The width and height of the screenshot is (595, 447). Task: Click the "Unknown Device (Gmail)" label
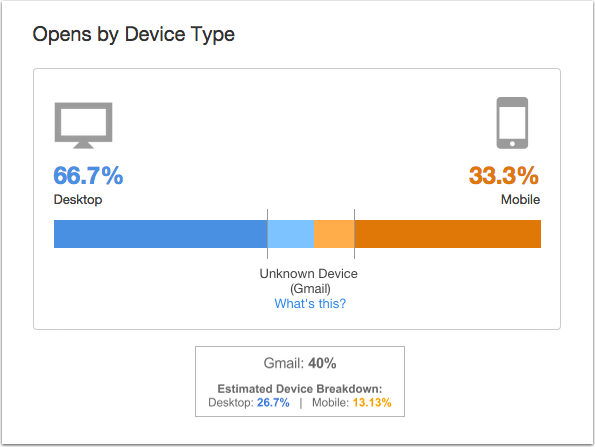309,281
